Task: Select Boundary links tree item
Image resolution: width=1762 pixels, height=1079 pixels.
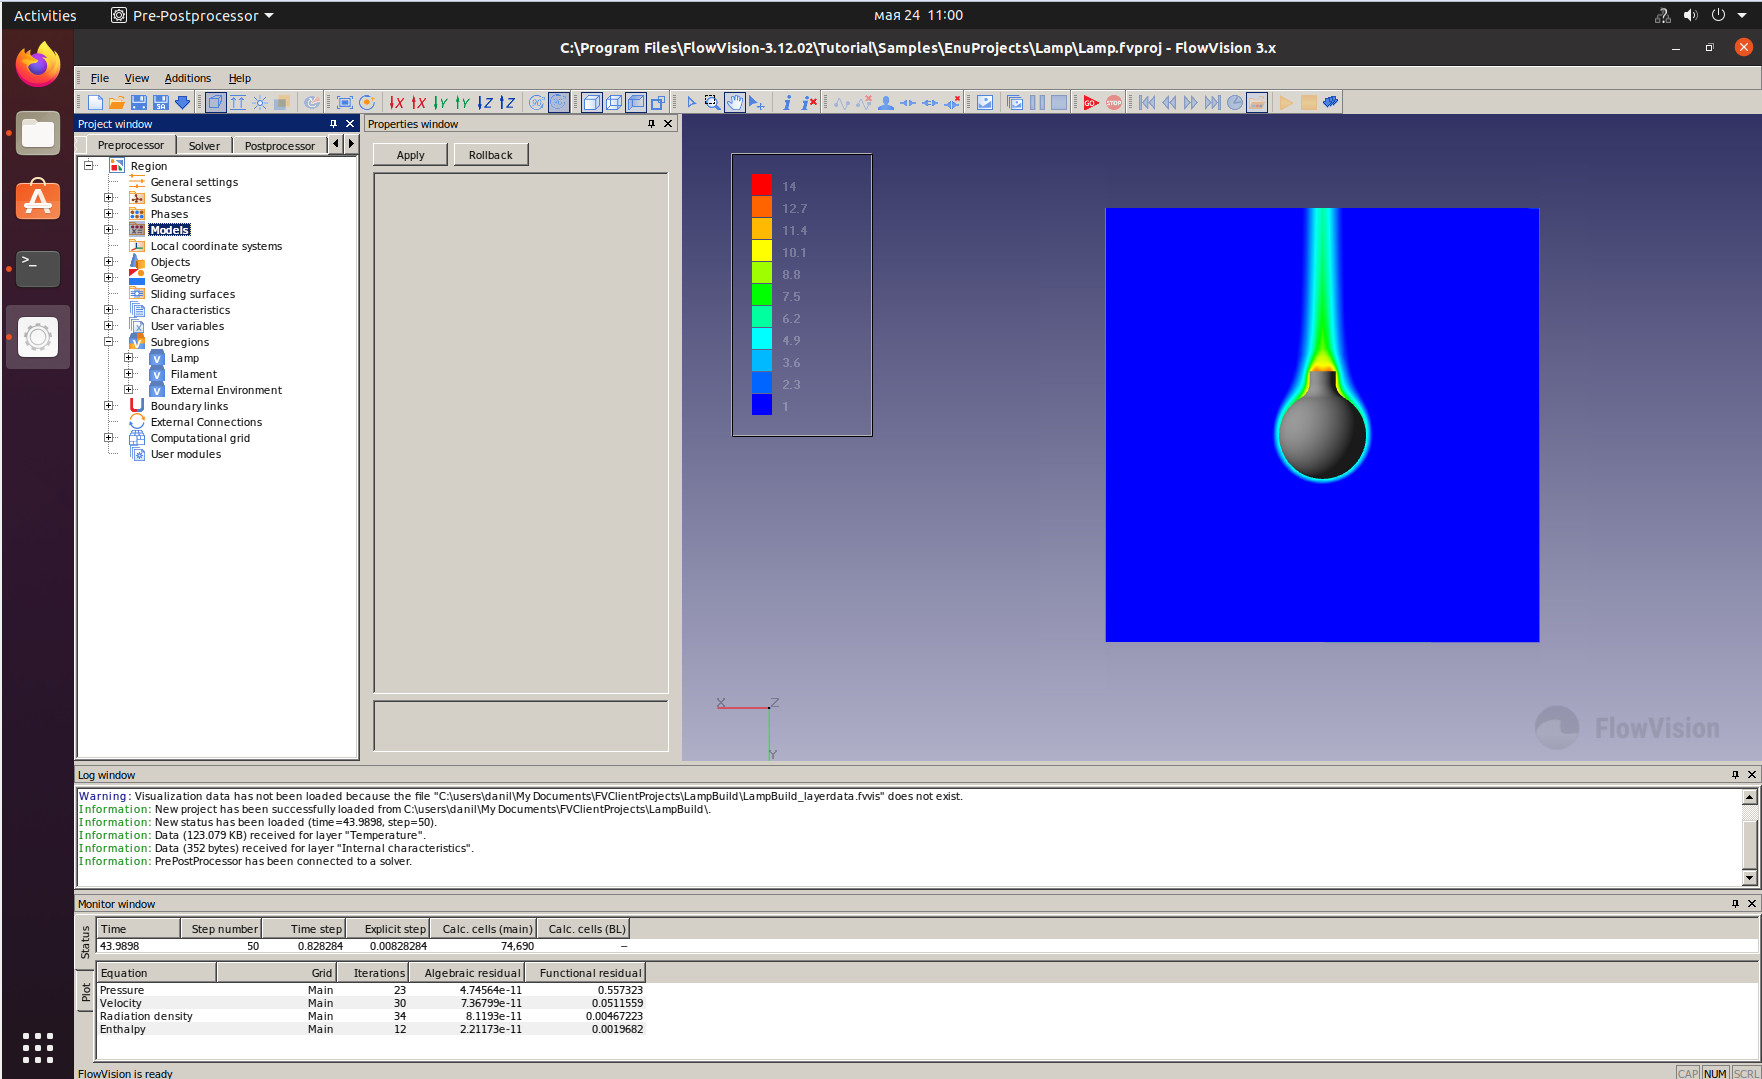Action: pyautogui.click(x=189, y=406)
